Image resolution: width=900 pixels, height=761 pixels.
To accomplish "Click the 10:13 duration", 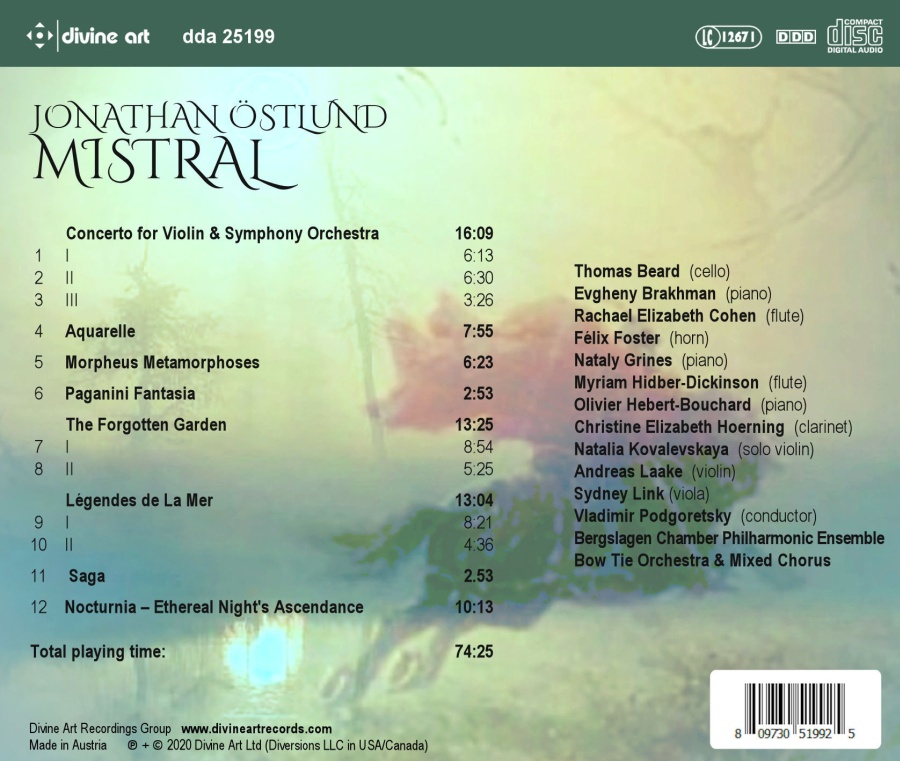I will click(474, 607).
